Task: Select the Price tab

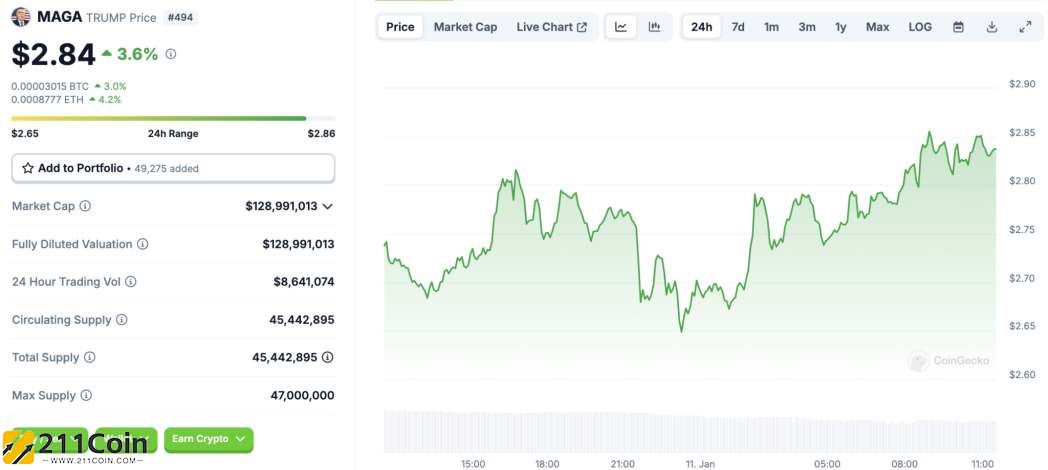Action: coord(400,27)
